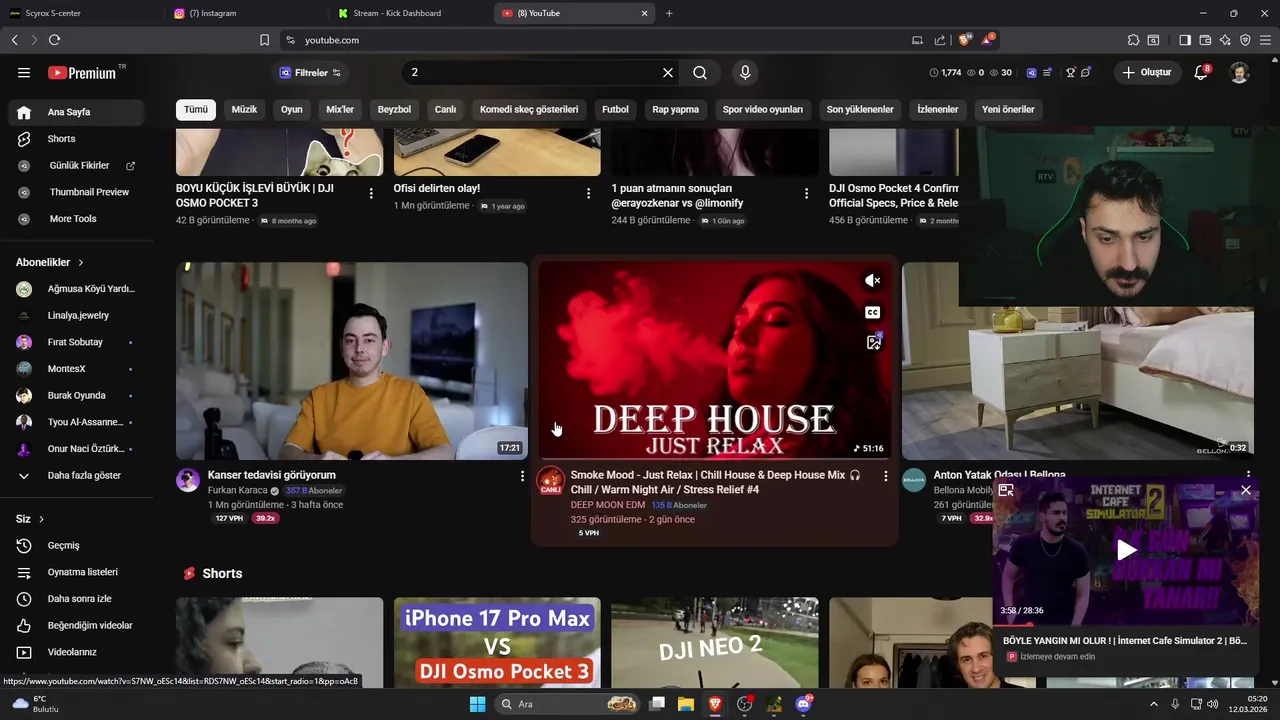
Task: Open options for Smoke Mood video
Action: [x=885, y=476]
